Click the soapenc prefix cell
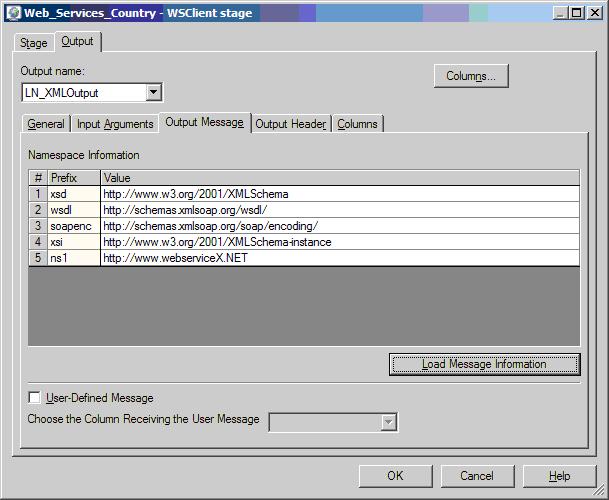Image resolution: width=609 pixels, height=500 pixels. [74, 226]
